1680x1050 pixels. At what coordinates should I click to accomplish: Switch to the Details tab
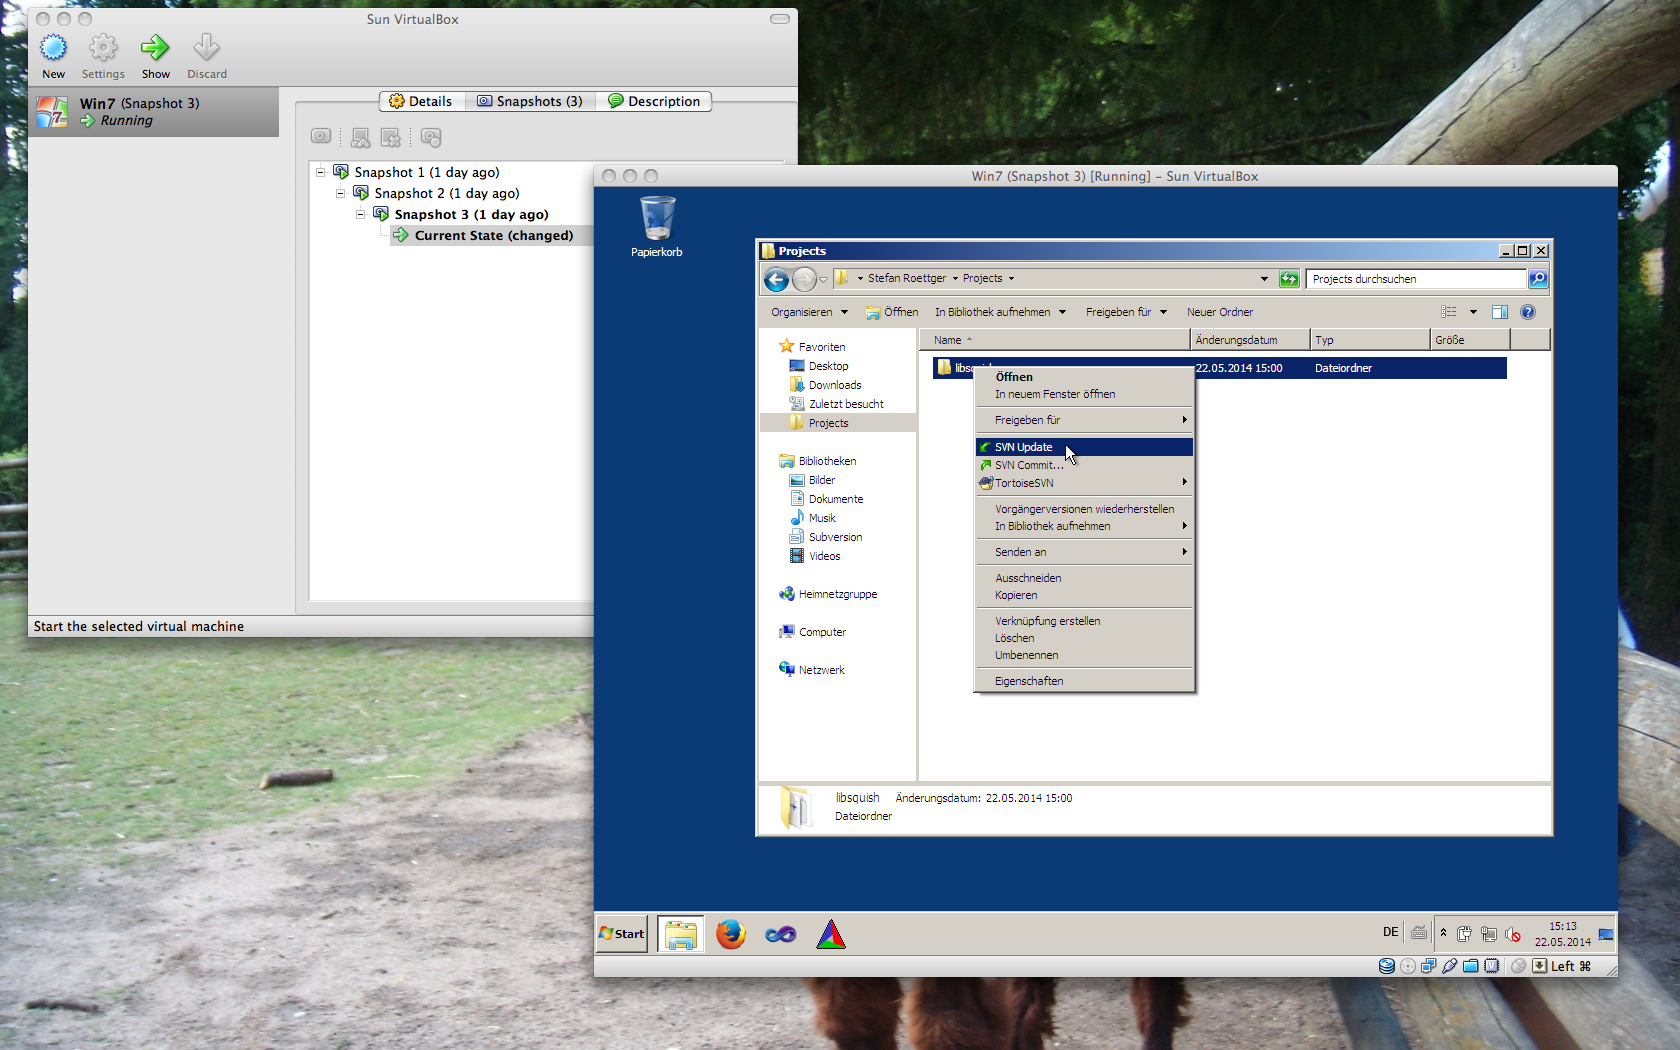pos(421,101)
